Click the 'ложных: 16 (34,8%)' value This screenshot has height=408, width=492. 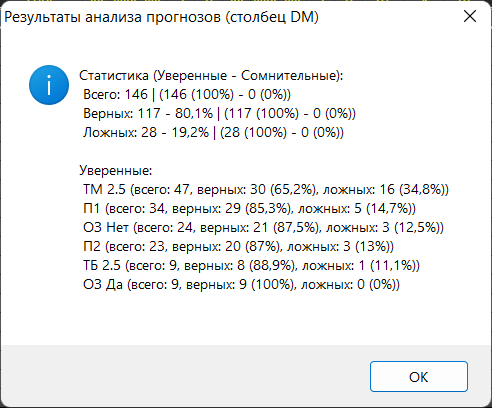pos(386,190)
